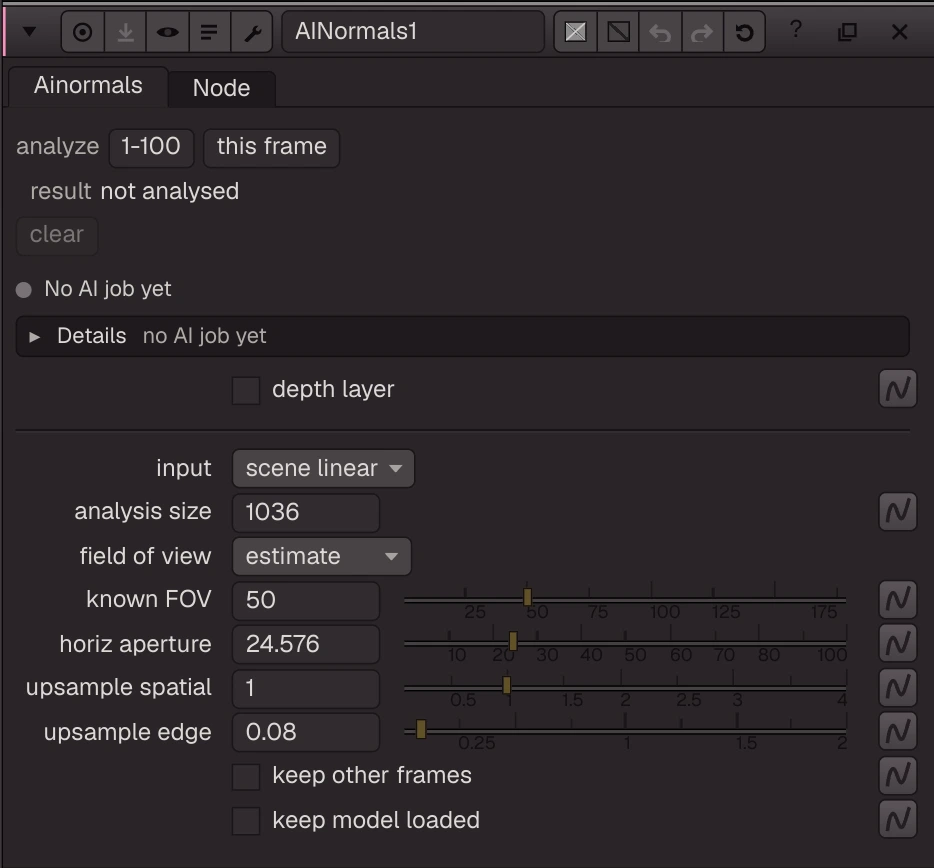The width and height of the screenshot is (934, 868).
Task: Open the input scene linear dropdown
Action: click(323, 468)
